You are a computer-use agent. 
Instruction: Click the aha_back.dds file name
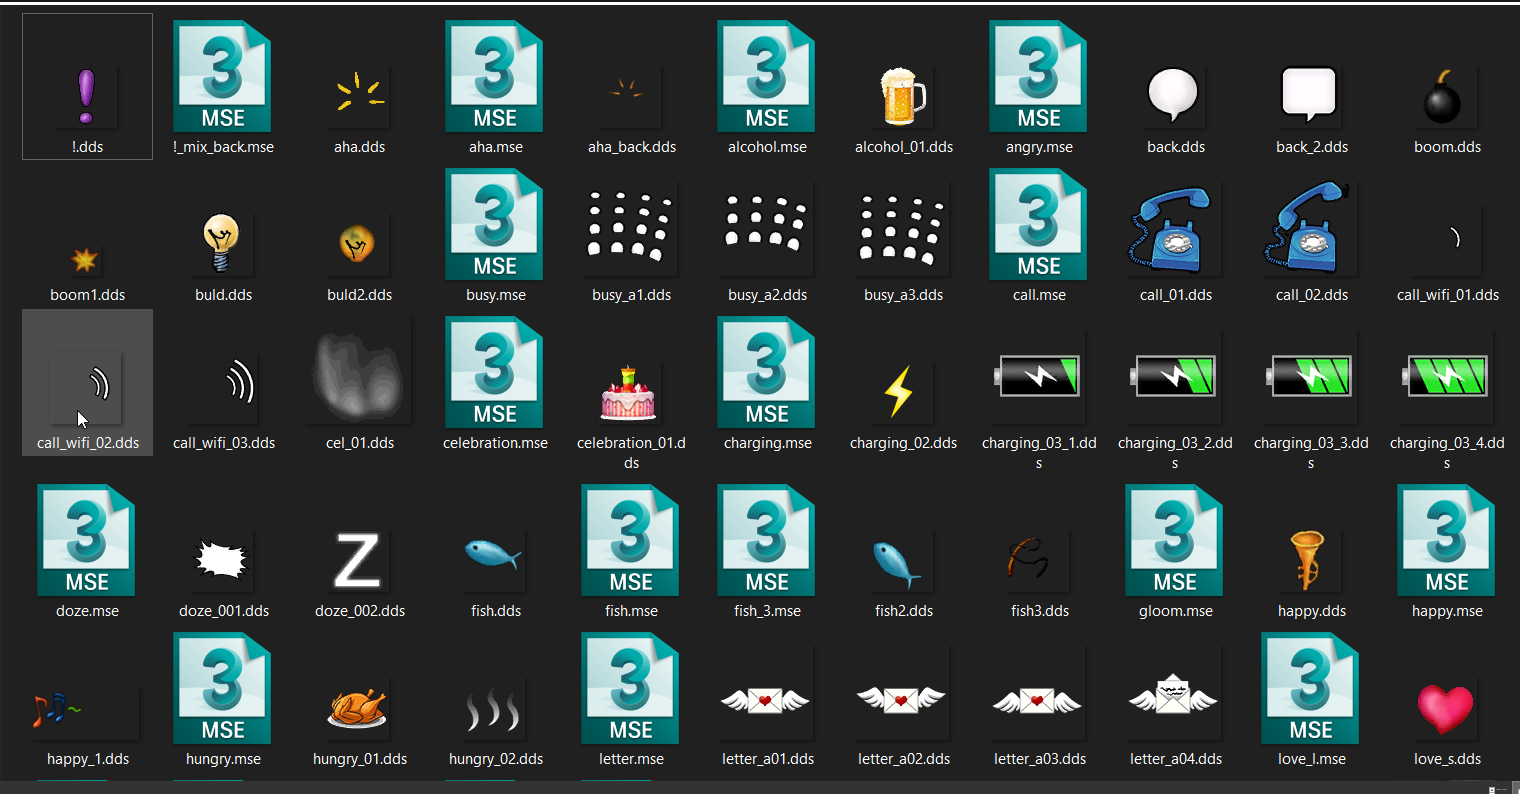(631, 147)
